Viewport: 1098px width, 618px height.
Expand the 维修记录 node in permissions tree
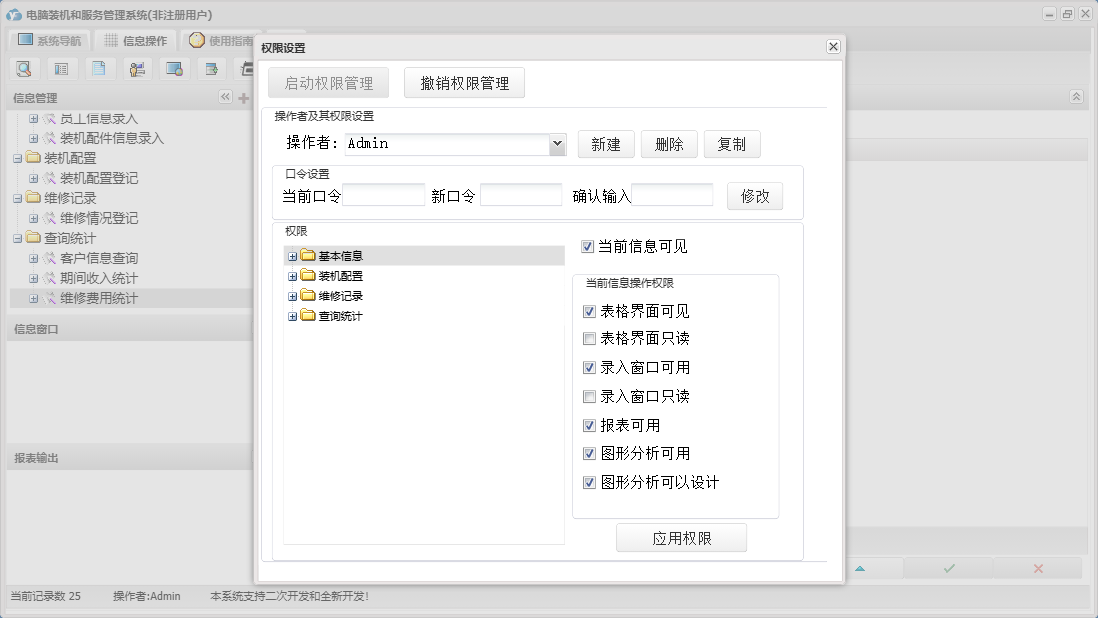coord(293,297)
